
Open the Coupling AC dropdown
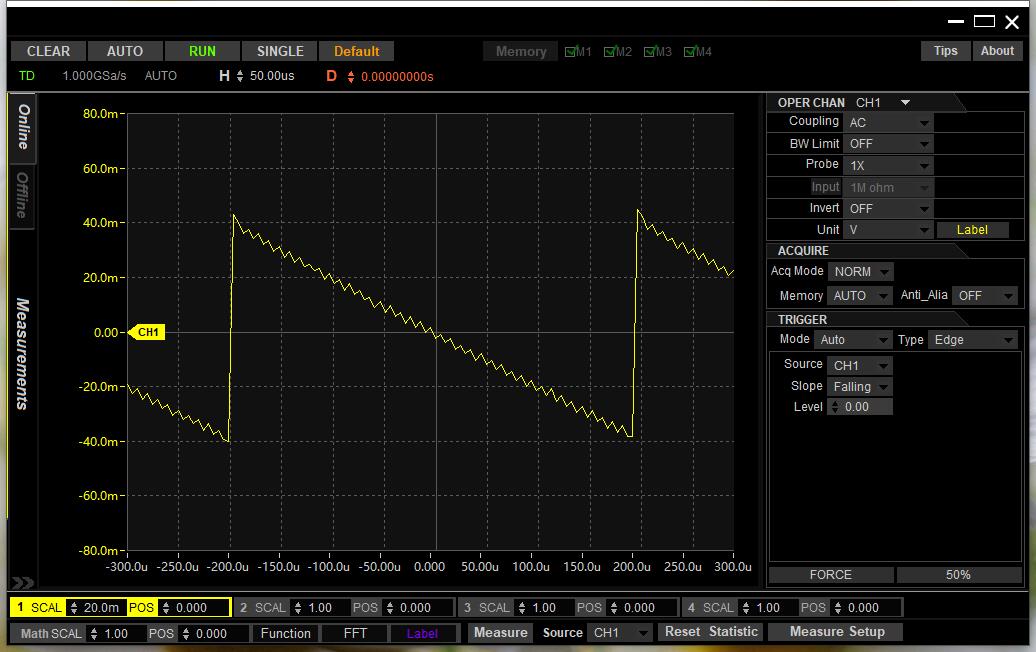888,123
